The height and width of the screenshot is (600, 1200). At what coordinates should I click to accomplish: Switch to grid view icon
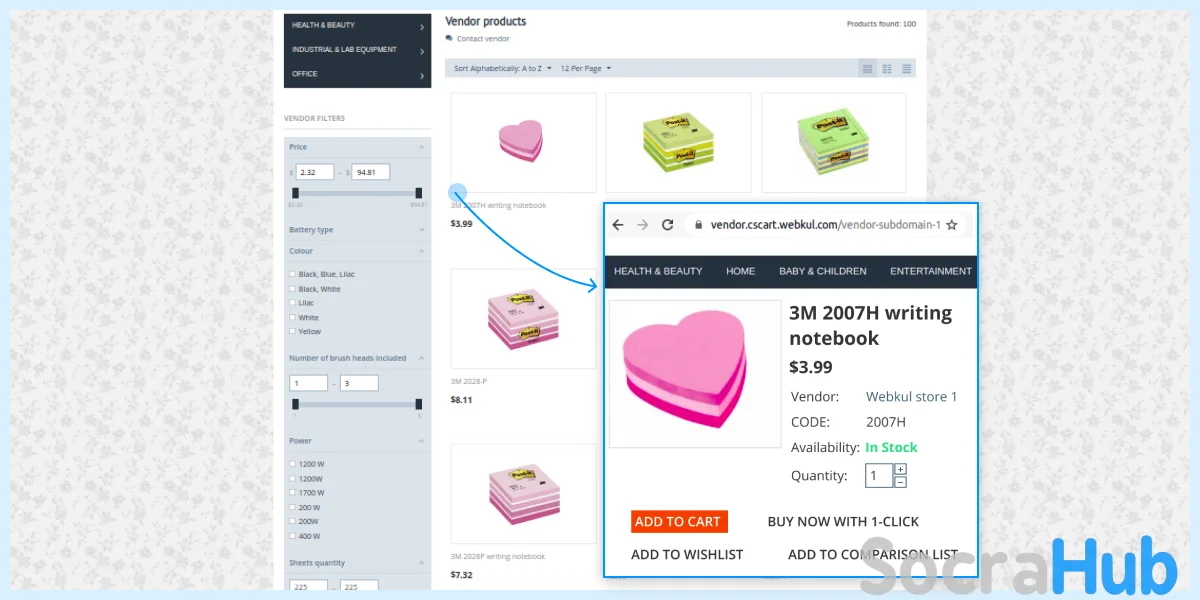point(868,68)
